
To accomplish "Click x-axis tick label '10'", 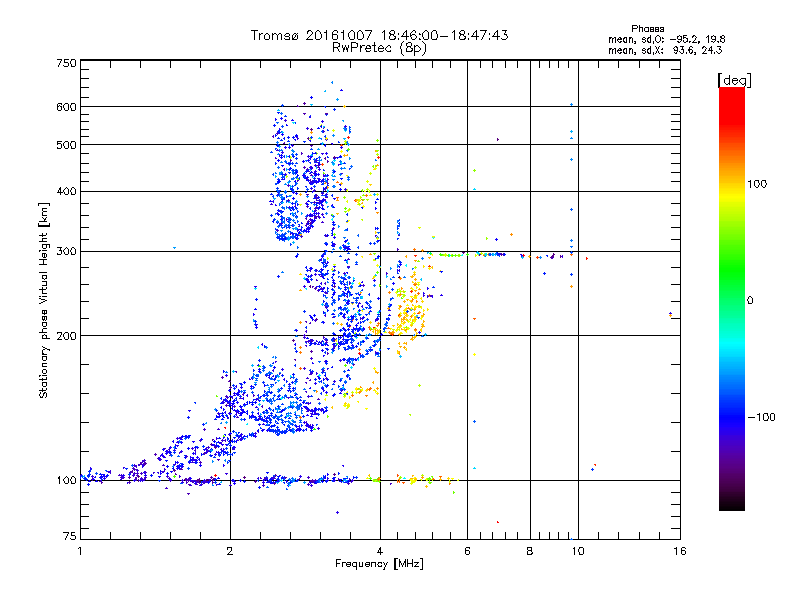I will 578,551.
